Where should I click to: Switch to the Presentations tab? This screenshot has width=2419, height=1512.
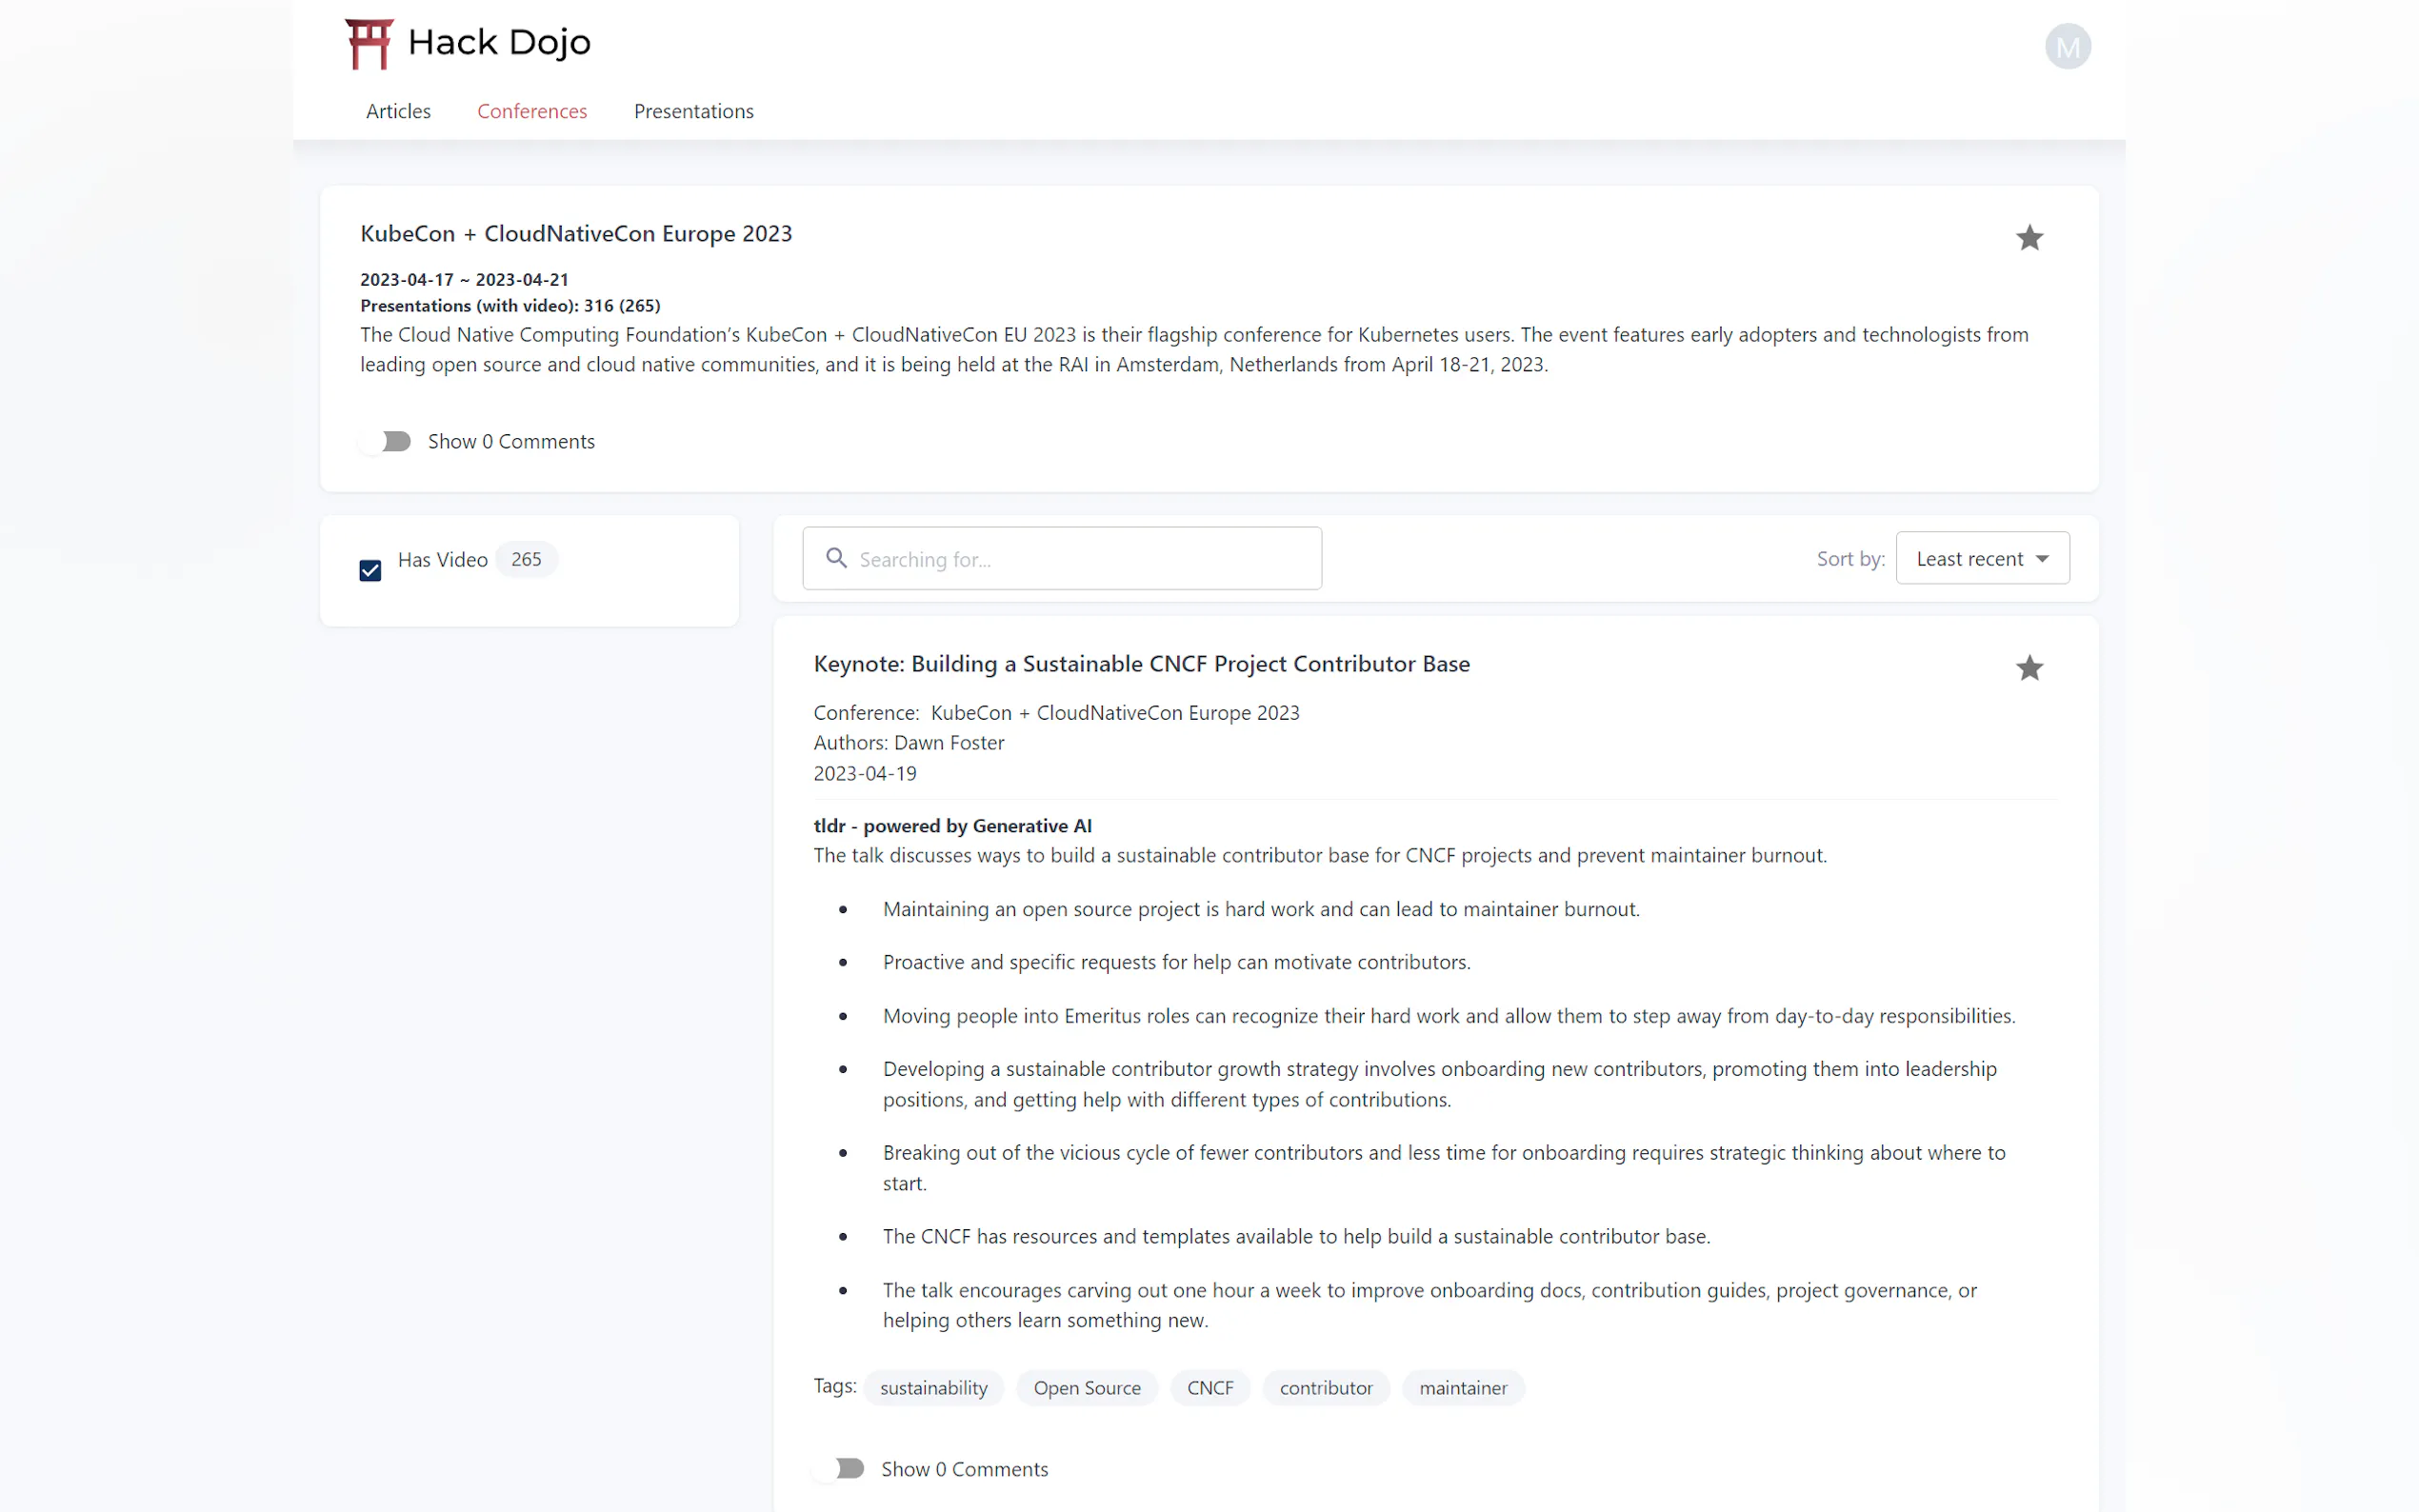(x=693, y=111)
